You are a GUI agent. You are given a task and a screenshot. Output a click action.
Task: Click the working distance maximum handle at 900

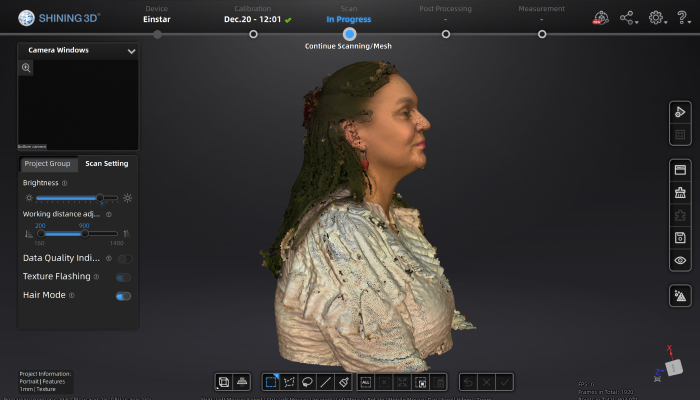(x=85, y=233)
